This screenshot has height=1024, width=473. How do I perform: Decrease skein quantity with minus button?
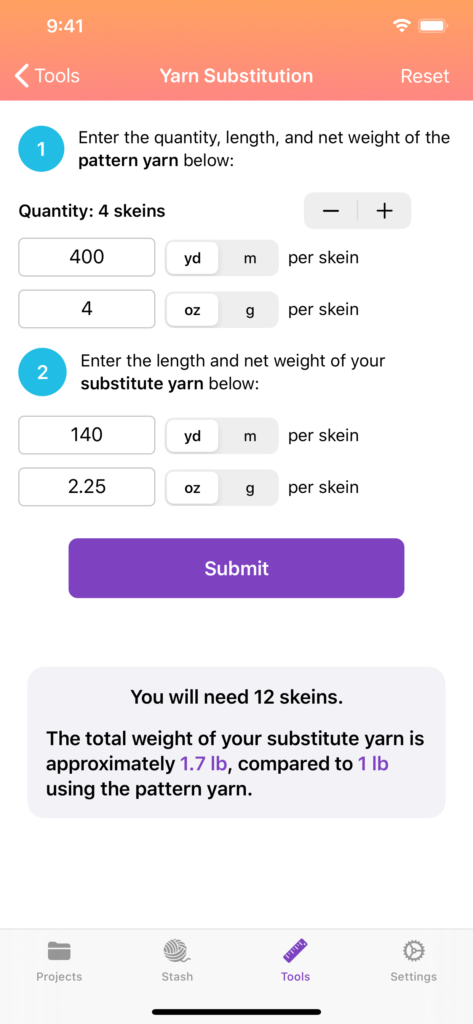[x=331, y=211]
